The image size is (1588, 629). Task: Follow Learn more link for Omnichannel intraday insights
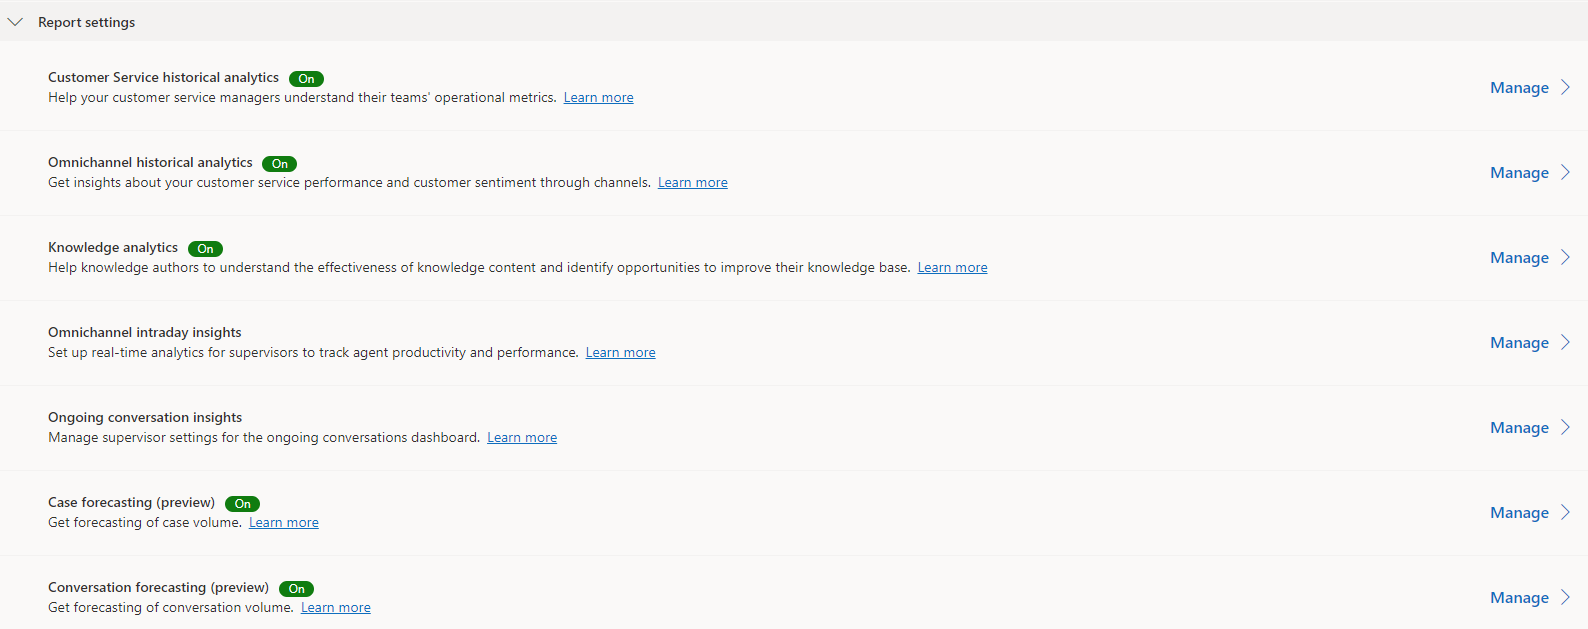click(x=620, y=353)
